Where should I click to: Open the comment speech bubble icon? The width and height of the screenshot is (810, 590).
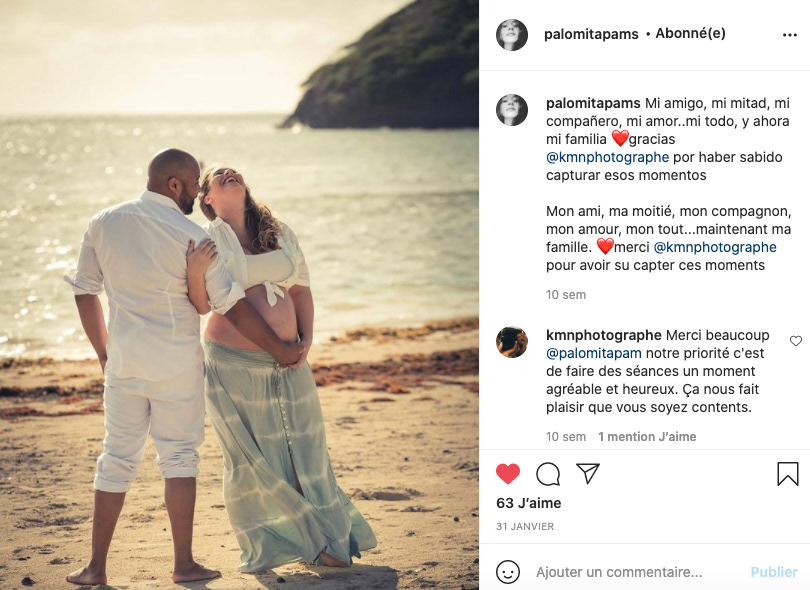click(548, 474)
